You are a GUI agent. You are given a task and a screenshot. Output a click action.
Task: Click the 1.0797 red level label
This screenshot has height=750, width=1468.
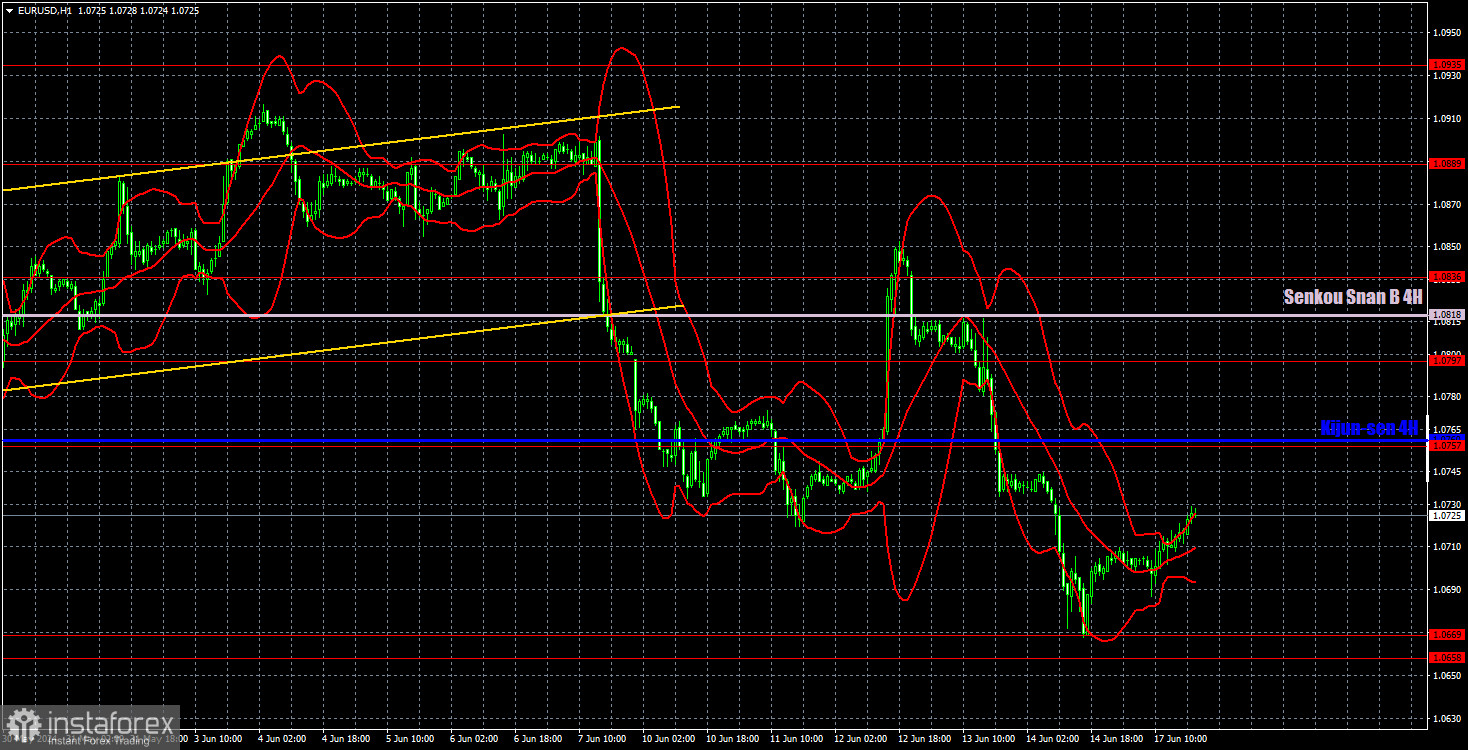(1448, 360)
